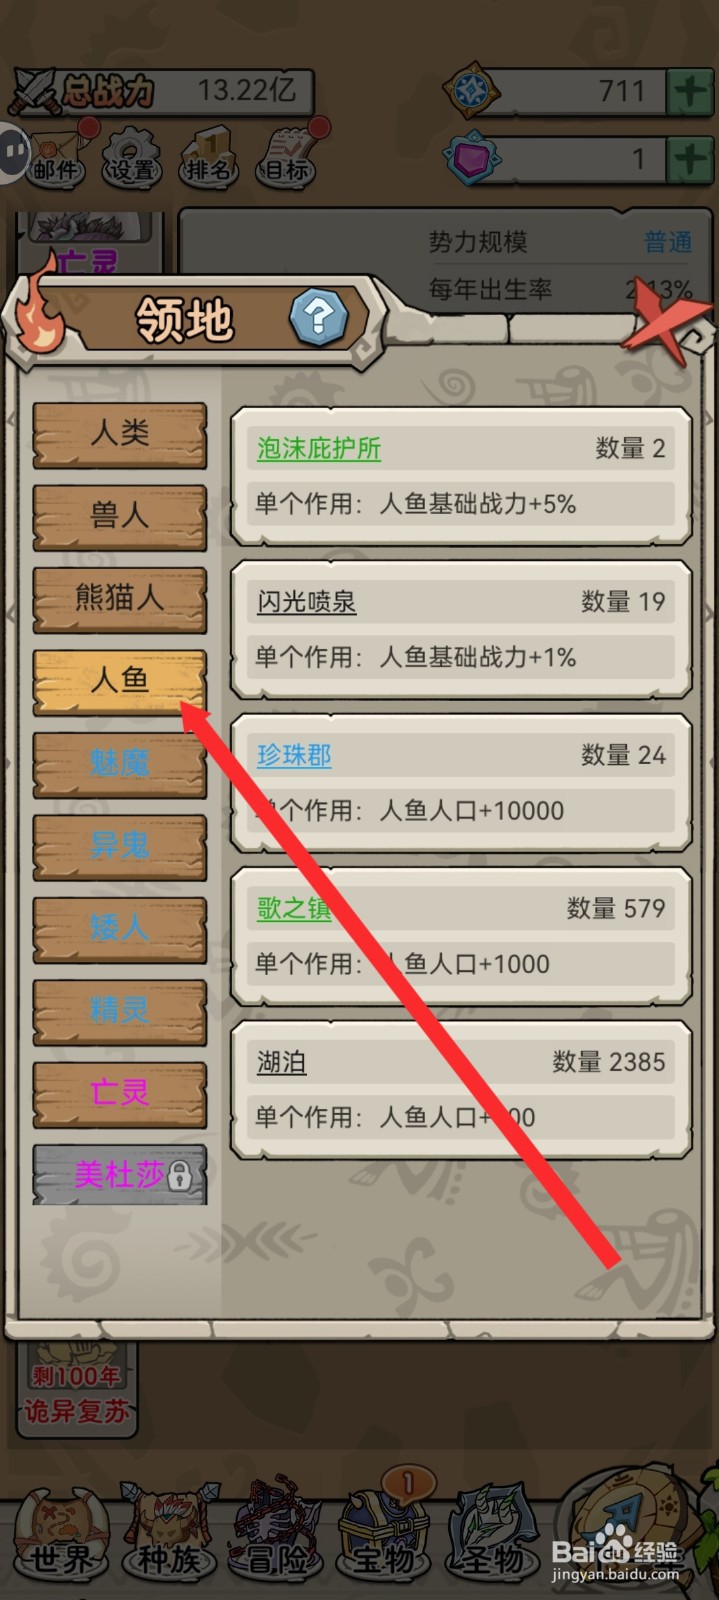Switch to the 亡灵 tab
This screenshot has width=719, height=1600.
120,1093
